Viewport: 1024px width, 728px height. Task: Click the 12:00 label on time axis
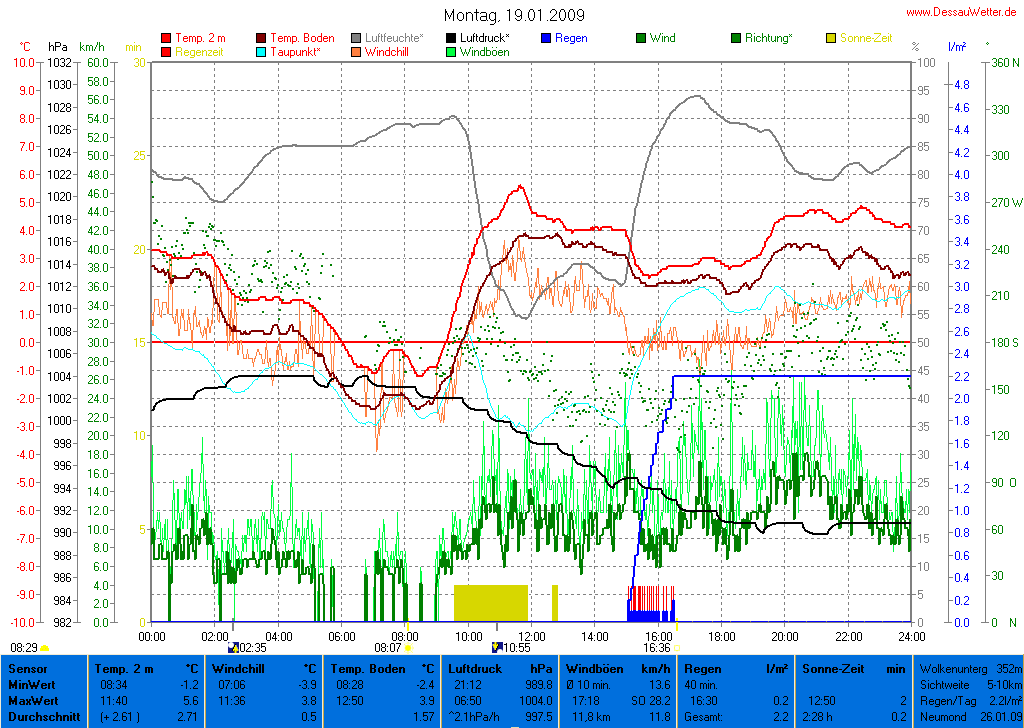tap(530, 636)
